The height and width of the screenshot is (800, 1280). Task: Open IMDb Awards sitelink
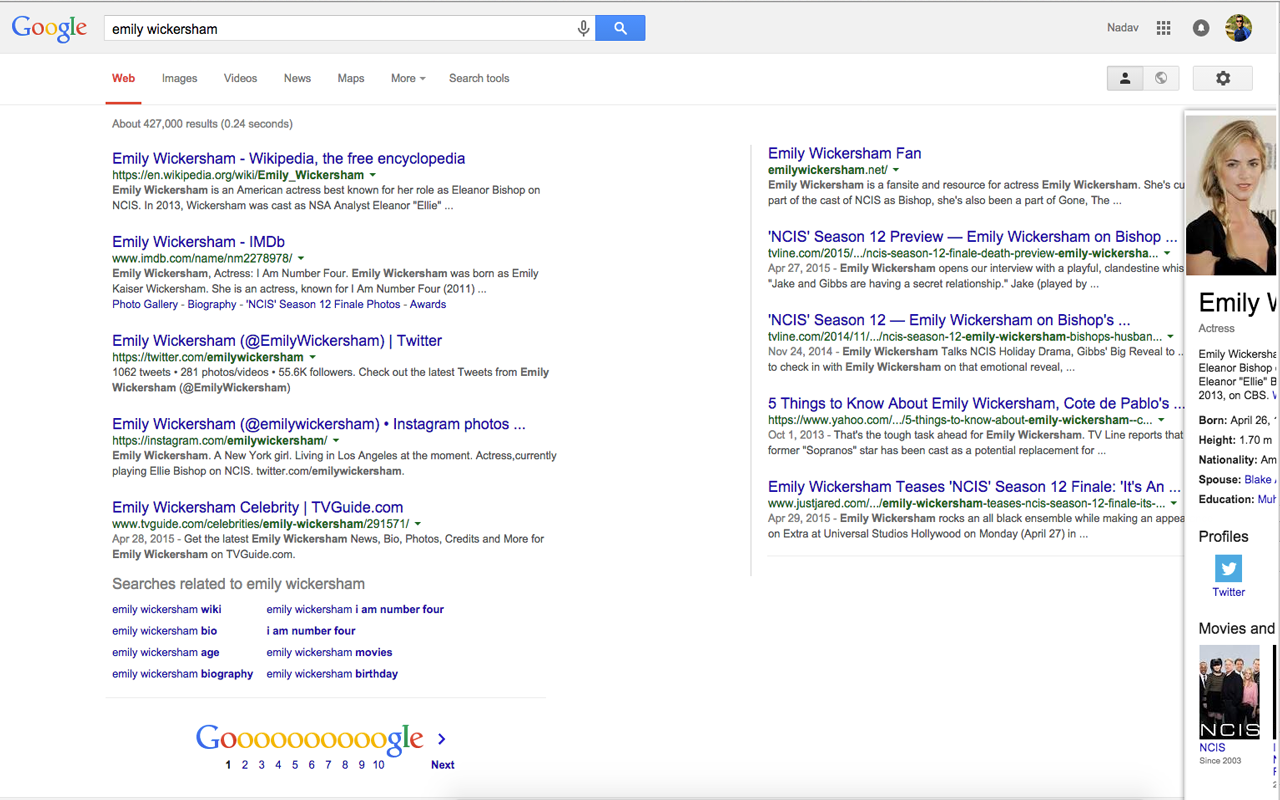click(x=428, y=304)
